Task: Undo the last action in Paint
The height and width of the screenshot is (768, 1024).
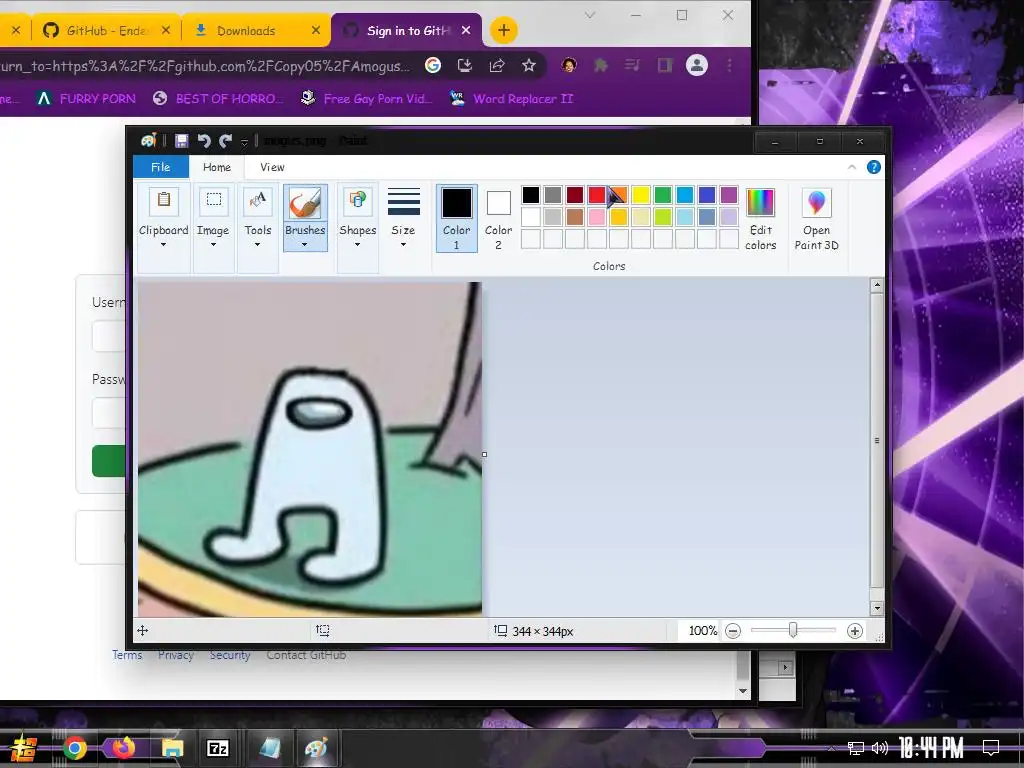Action: tap(204, 140)
